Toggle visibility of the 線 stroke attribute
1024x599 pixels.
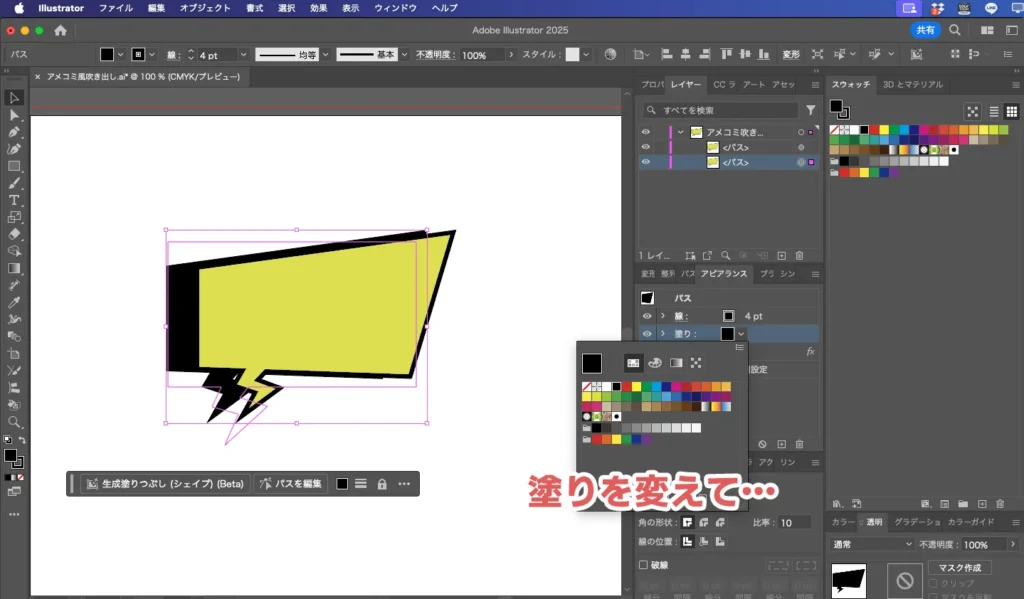click(646, 316)
